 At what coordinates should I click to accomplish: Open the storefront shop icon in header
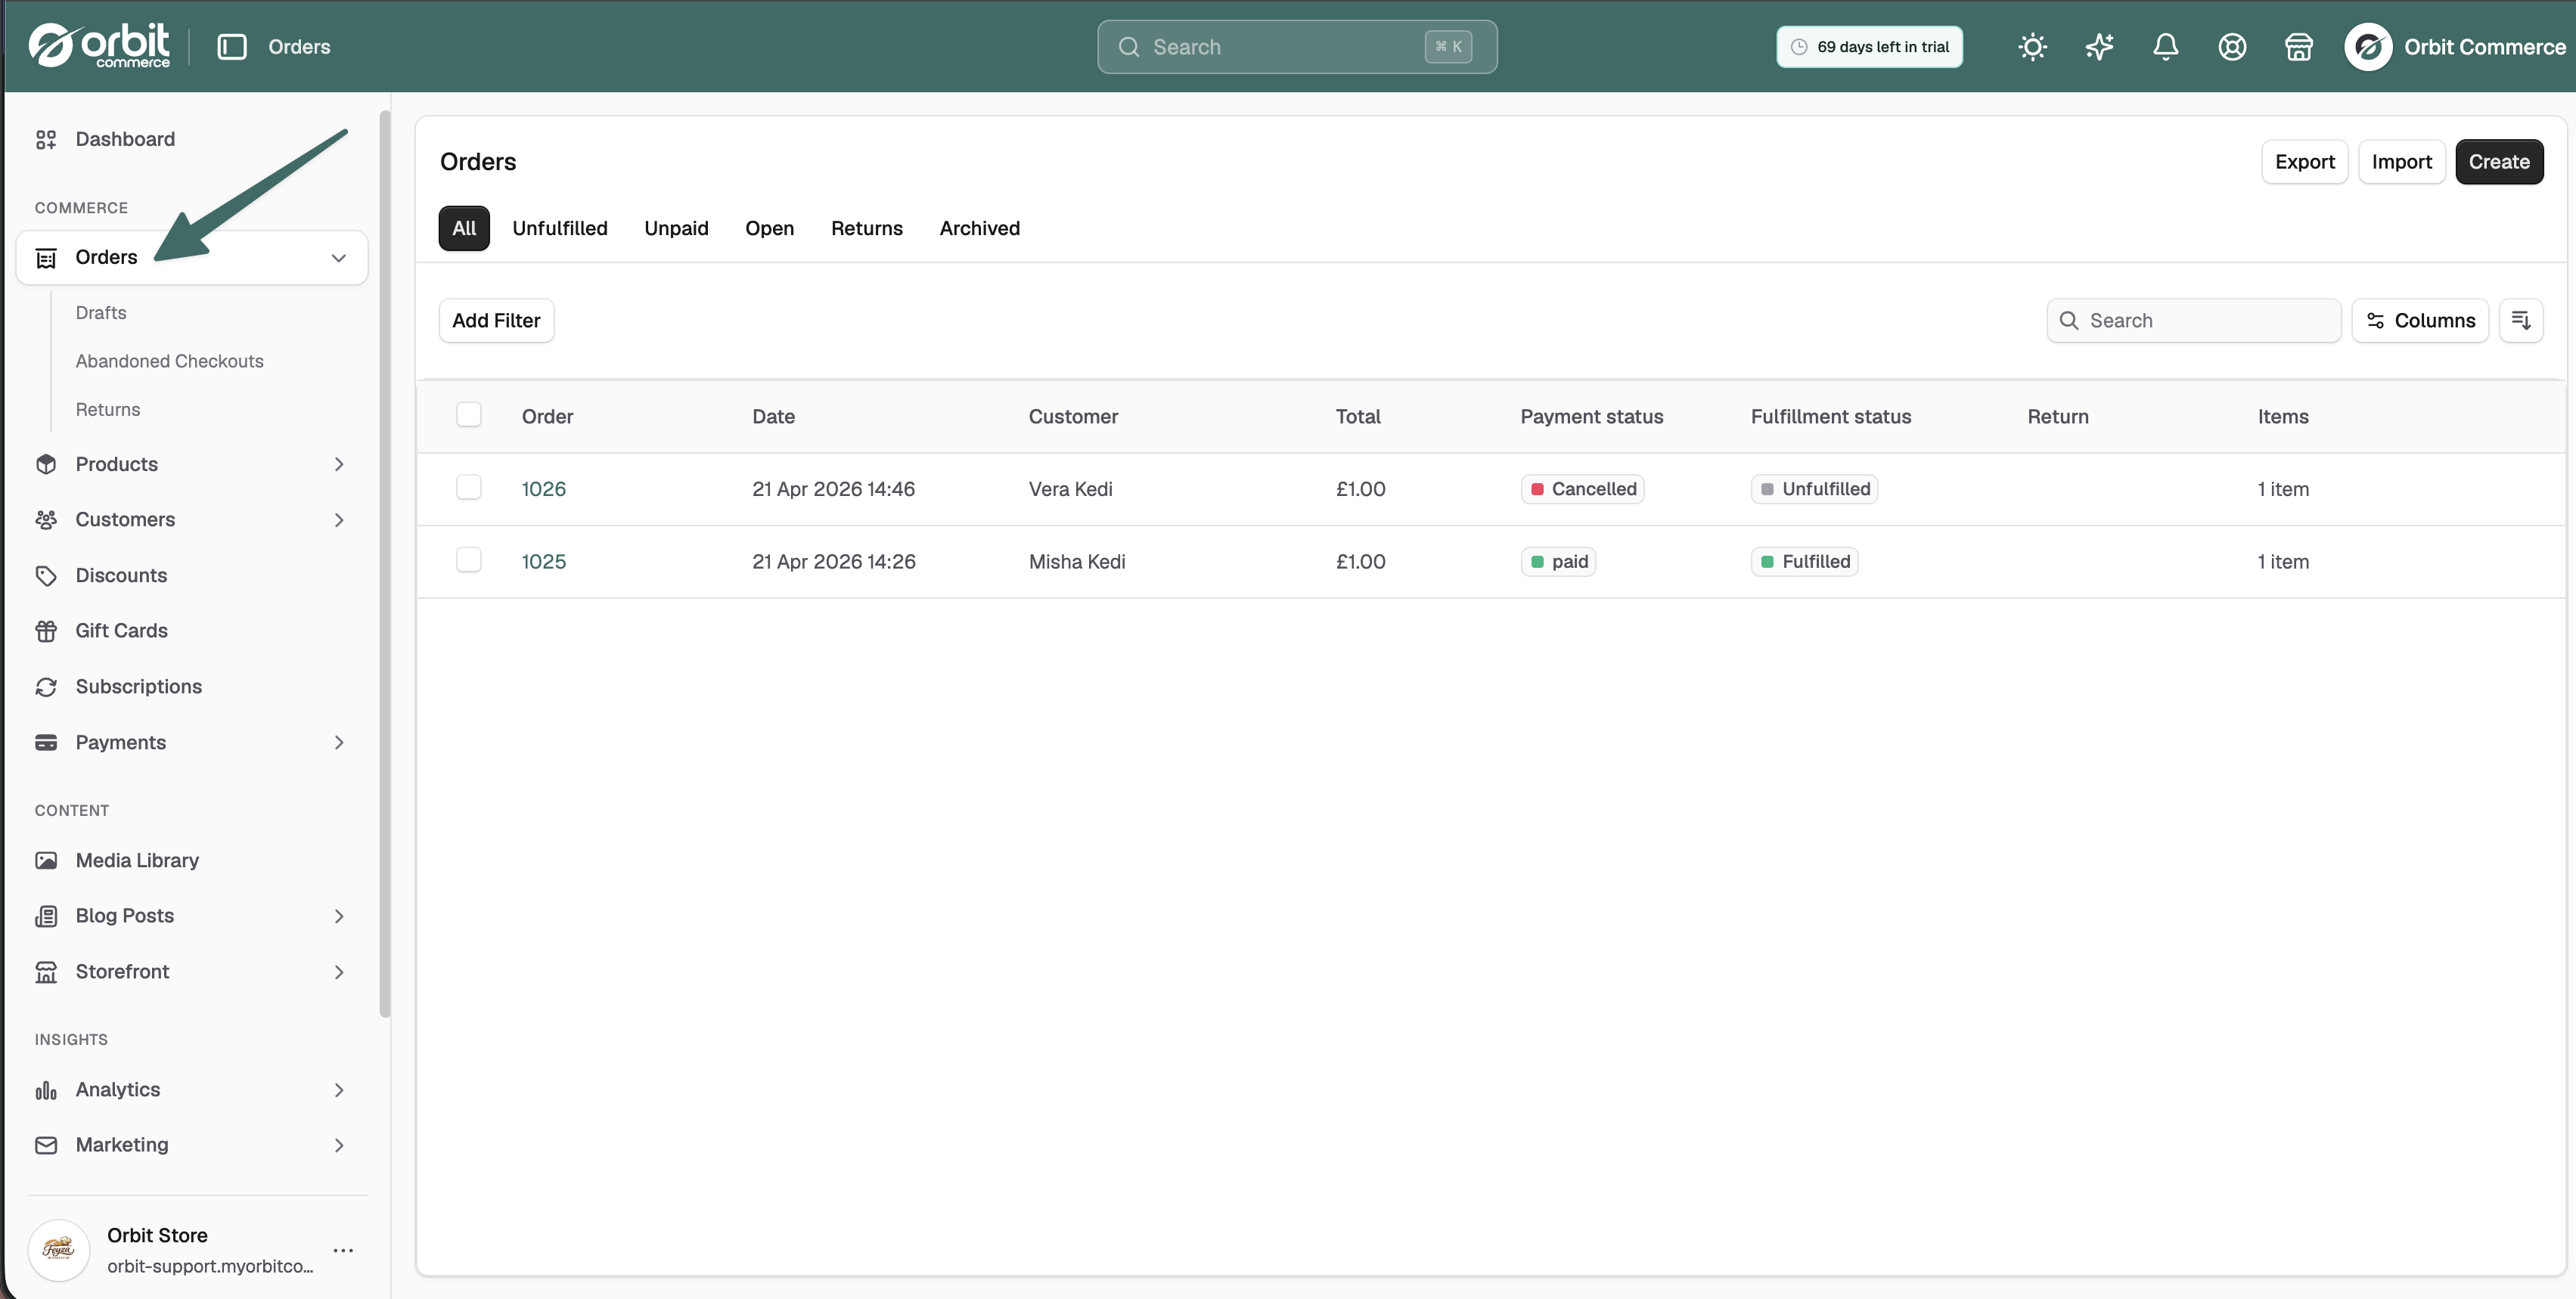coord(2298,47)
